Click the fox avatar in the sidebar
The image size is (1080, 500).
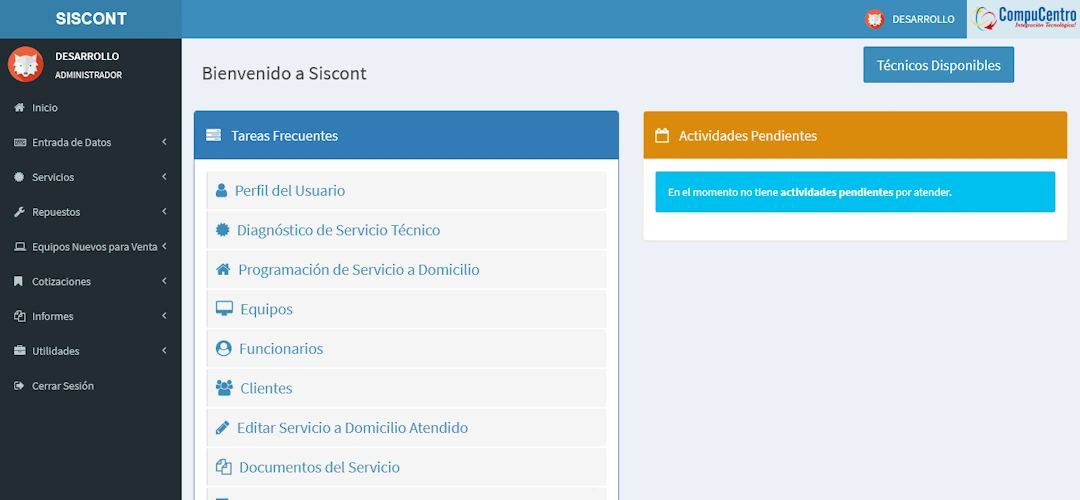(25, 64)
